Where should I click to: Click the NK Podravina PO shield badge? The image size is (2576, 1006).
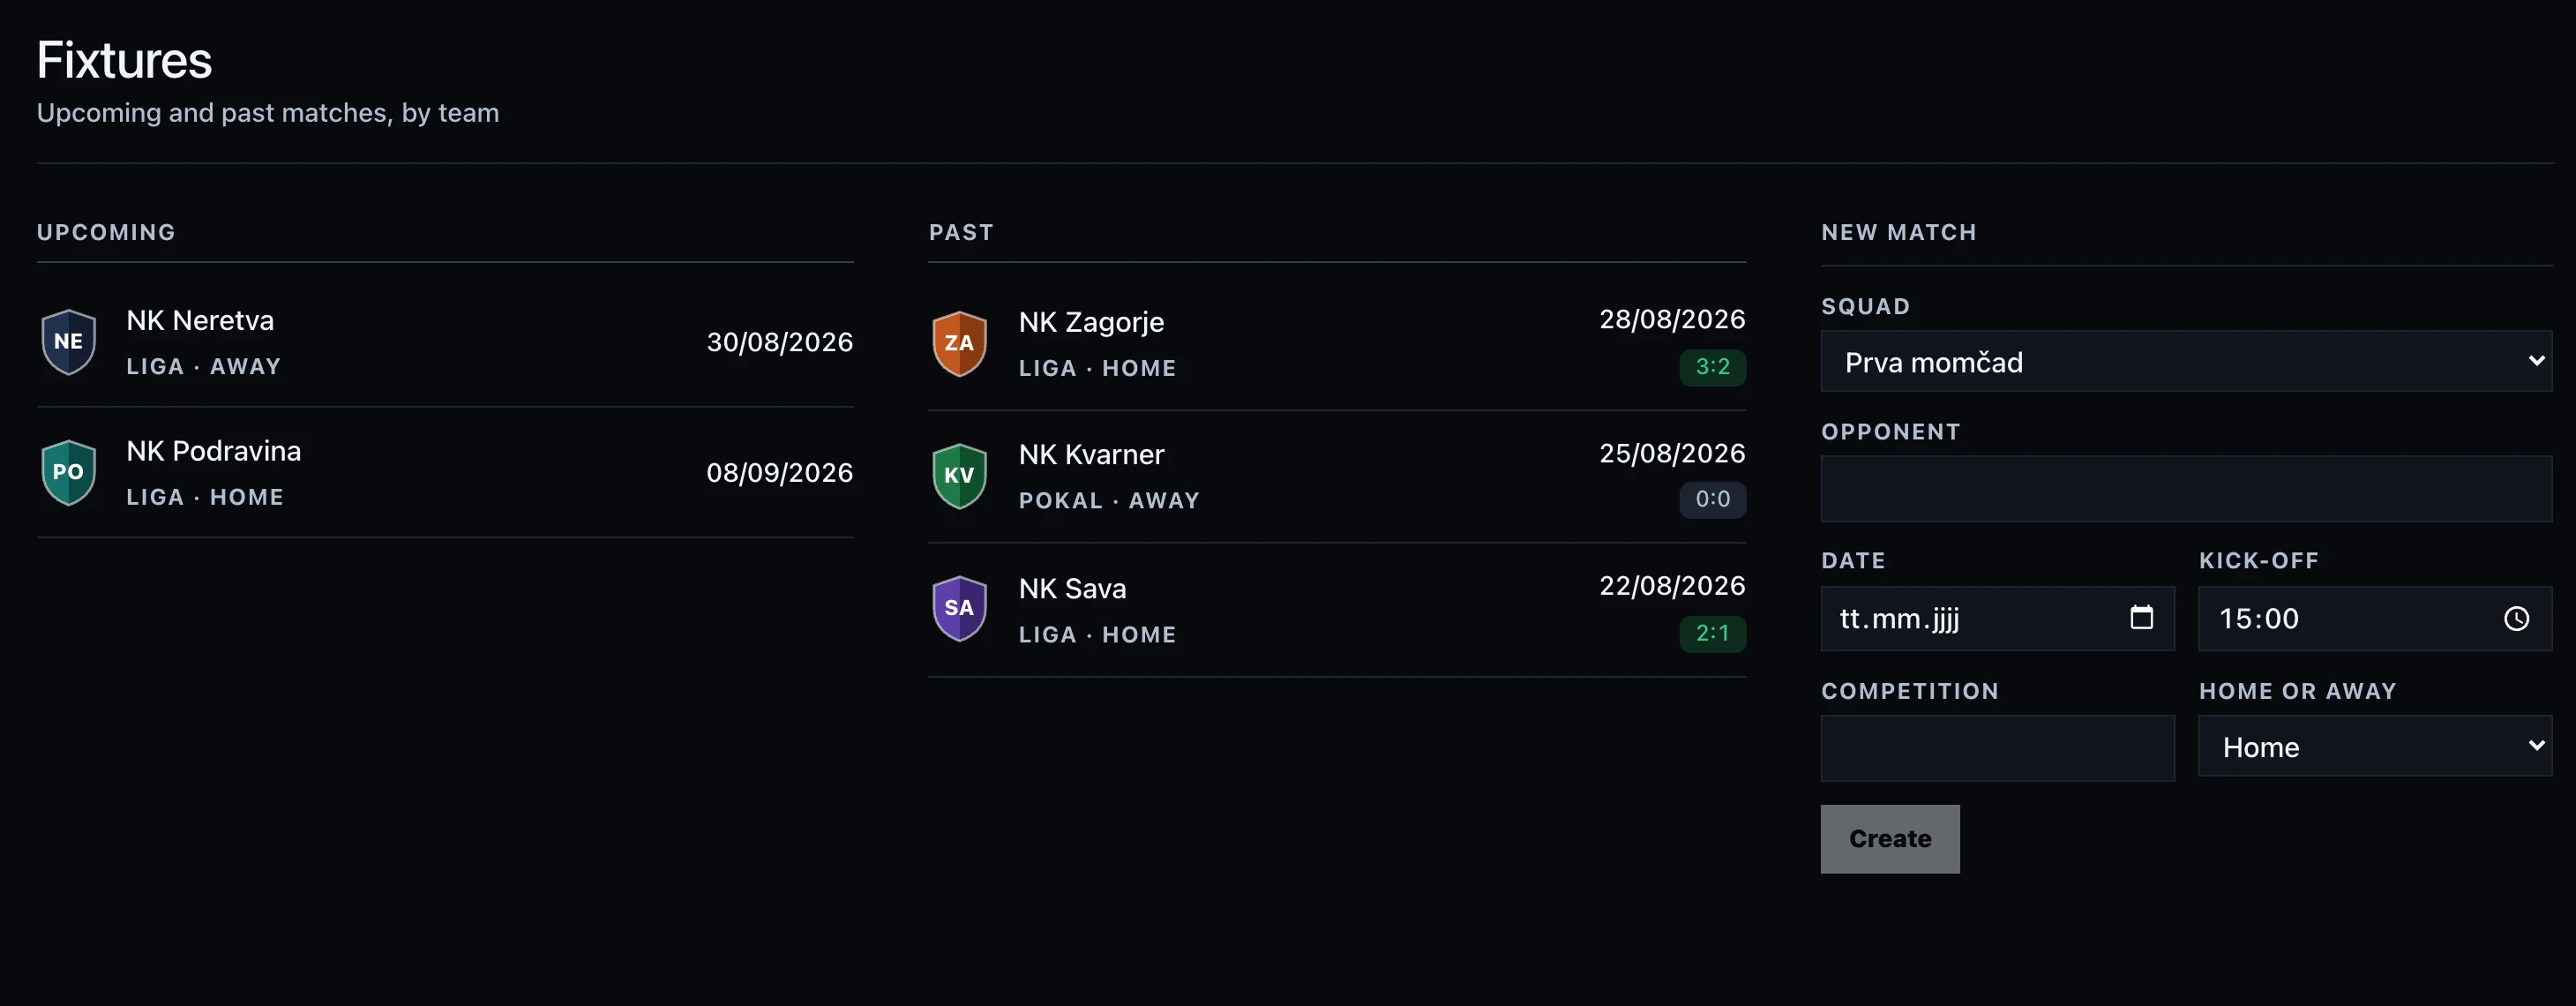pyautogui.click(x=68, y=473)
